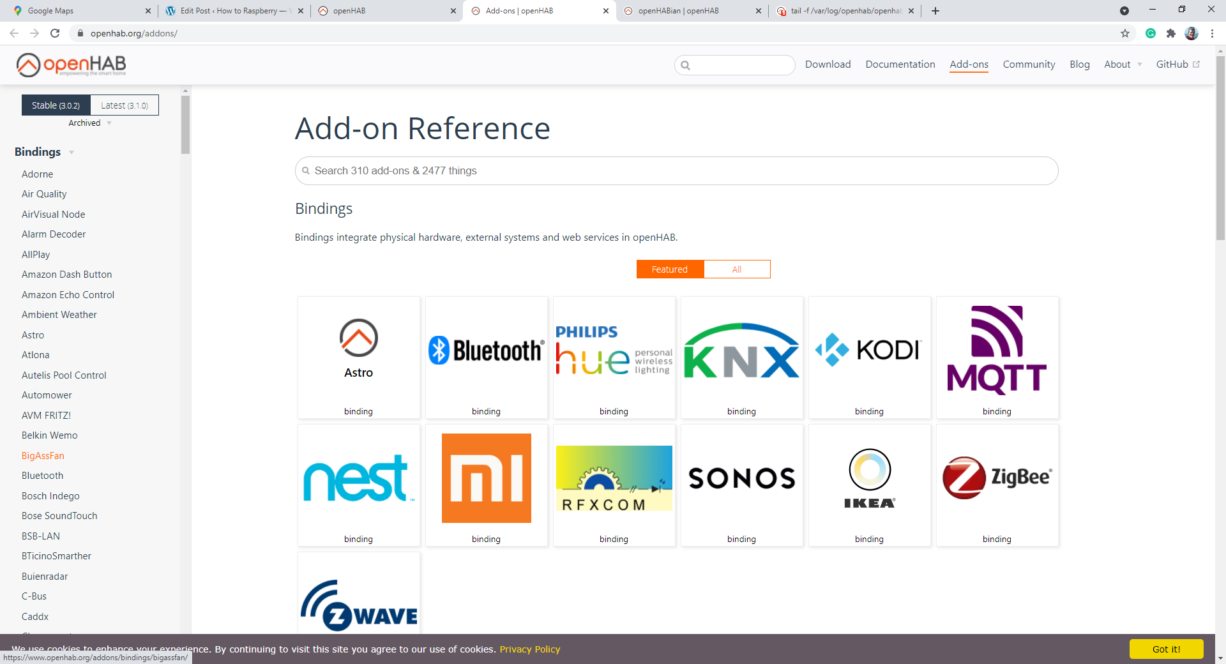Click the sidebar vertical scrollbar
This screenshot has width=1226, height=664.
pyautogui.click(x=185, y=125)
